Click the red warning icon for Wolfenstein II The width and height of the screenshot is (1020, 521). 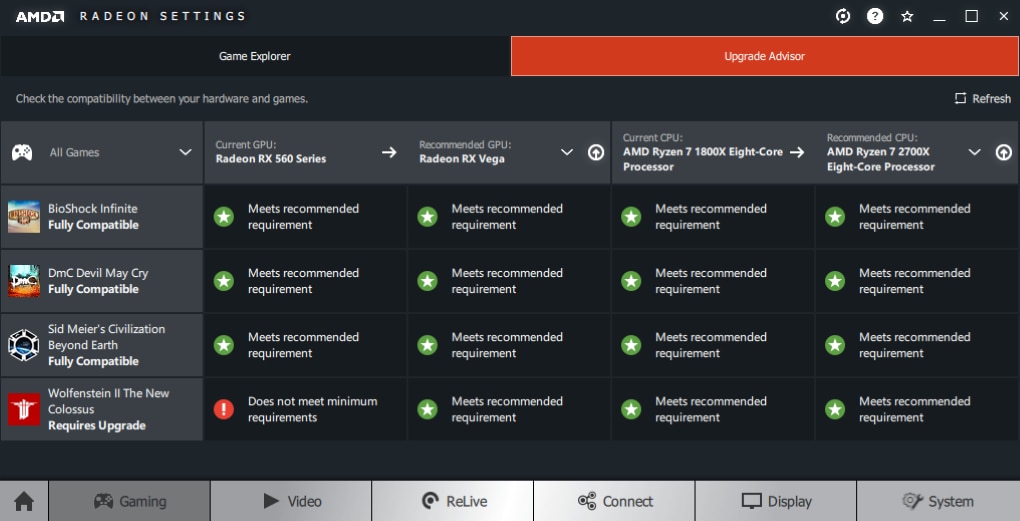coord(224,409)
